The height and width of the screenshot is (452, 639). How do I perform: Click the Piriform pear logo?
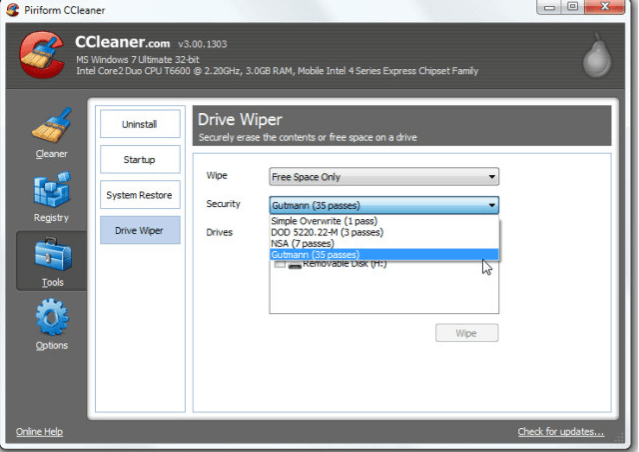597,56
